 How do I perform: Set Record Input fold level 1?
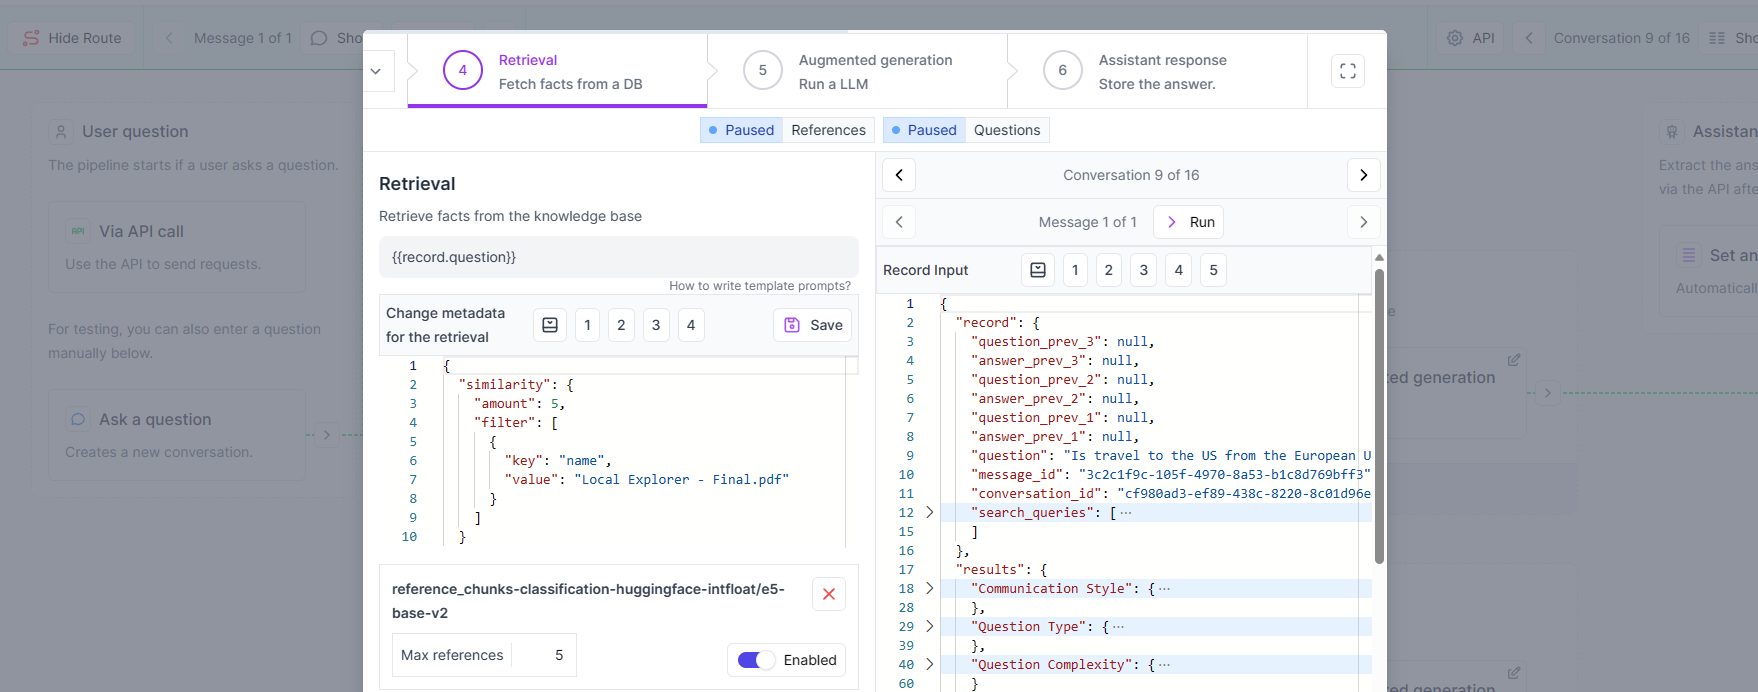1075,270
